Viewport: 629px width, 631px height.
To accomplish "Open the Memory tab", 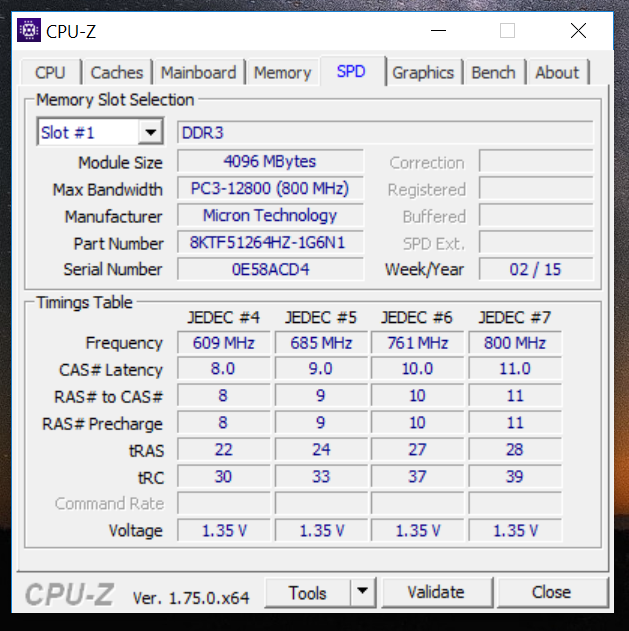I will [x=283, y=73].
